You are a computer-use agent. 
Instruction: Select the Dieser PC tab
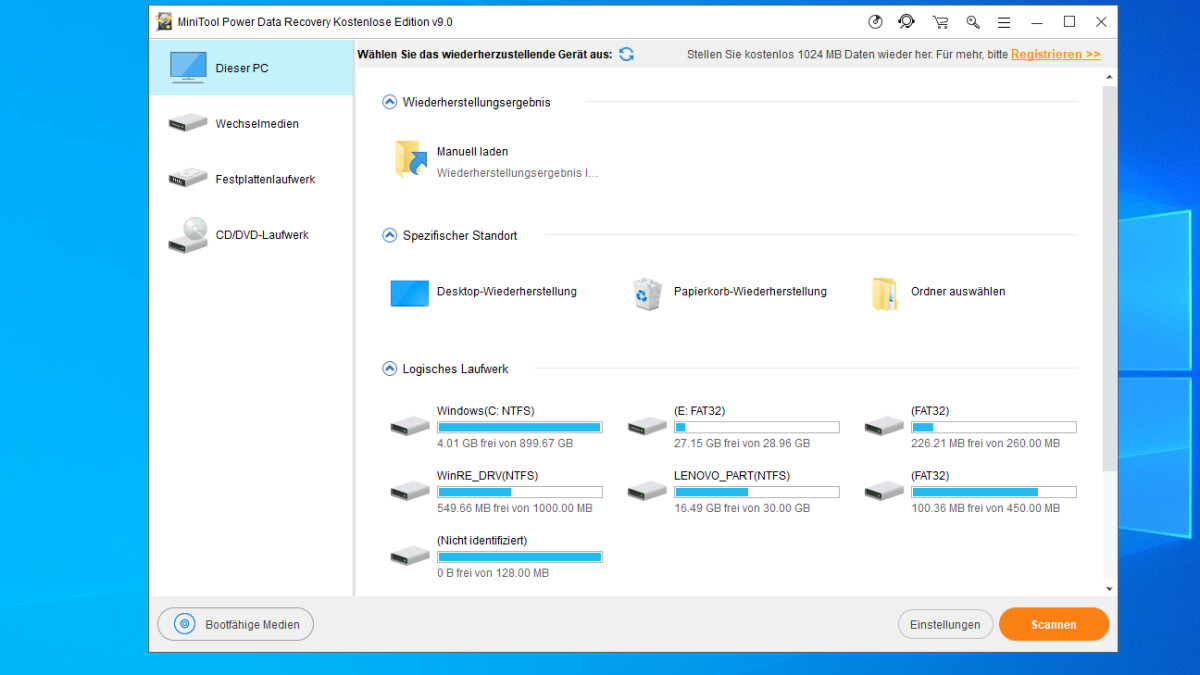pyautogui.click(x=251, y=68)
